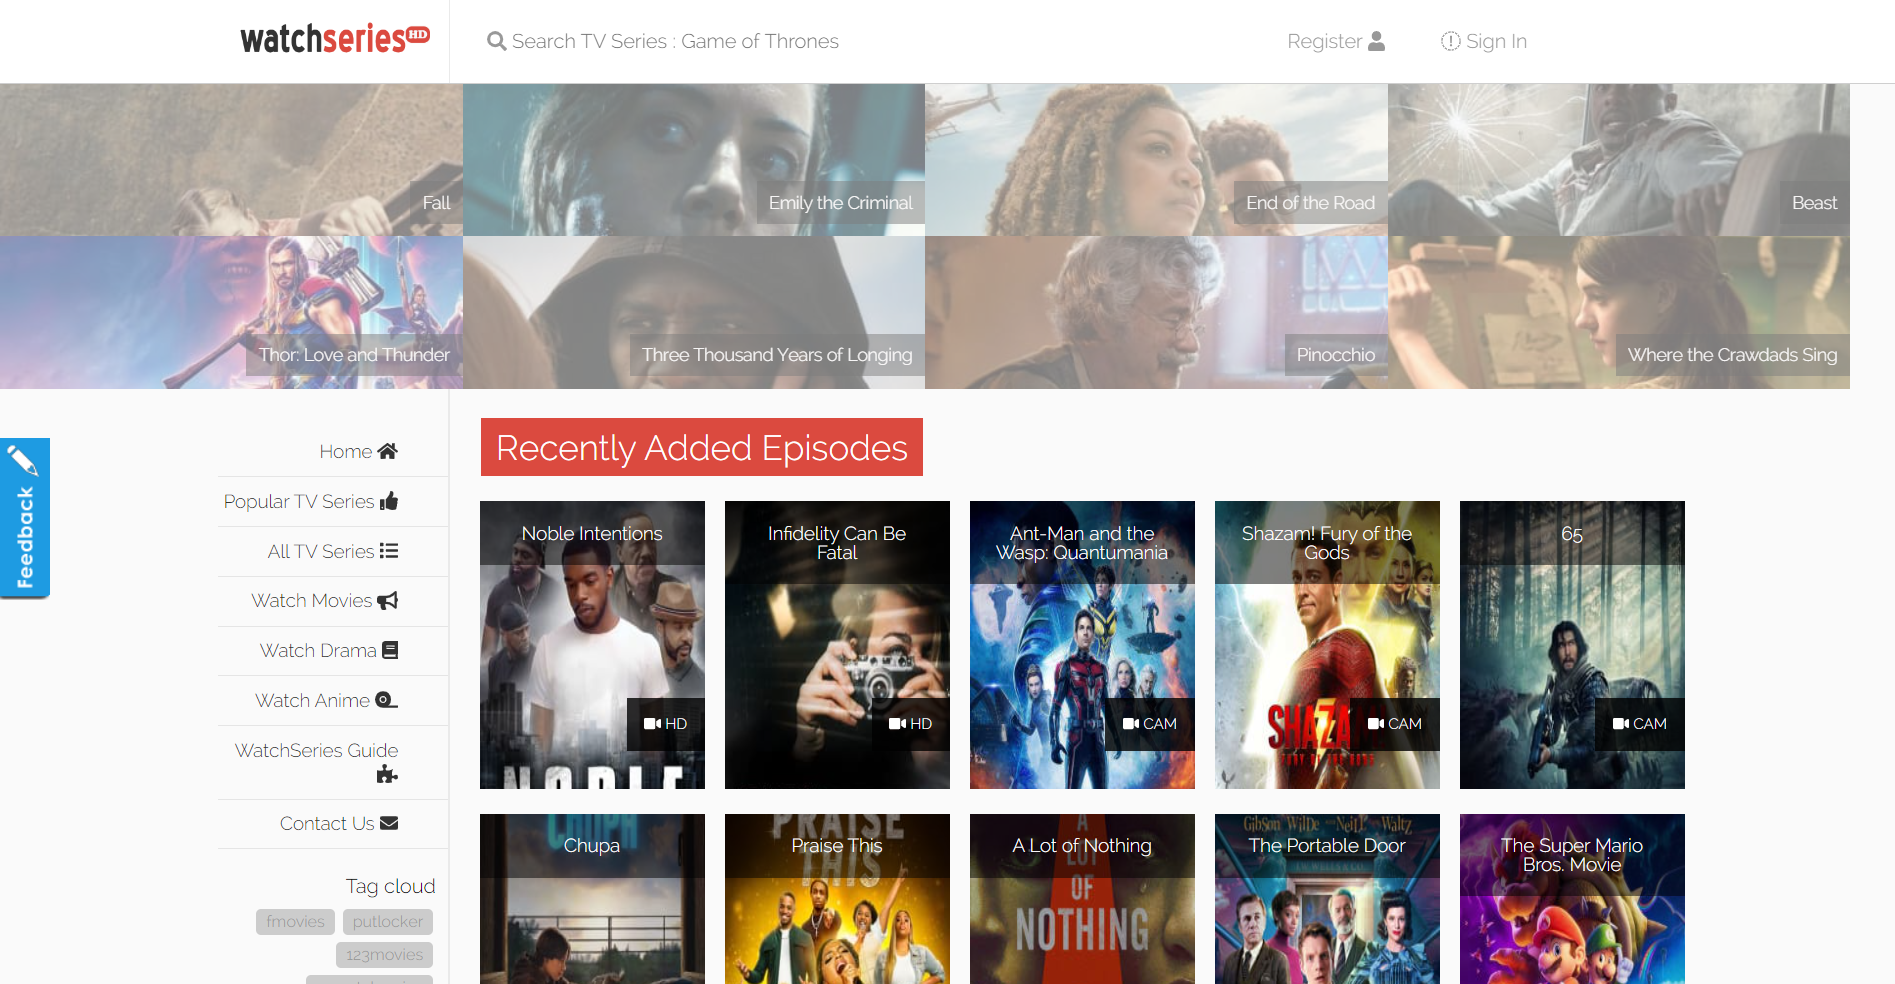
Task: Click the watchseries HD logo
Action: pos(335,39)
